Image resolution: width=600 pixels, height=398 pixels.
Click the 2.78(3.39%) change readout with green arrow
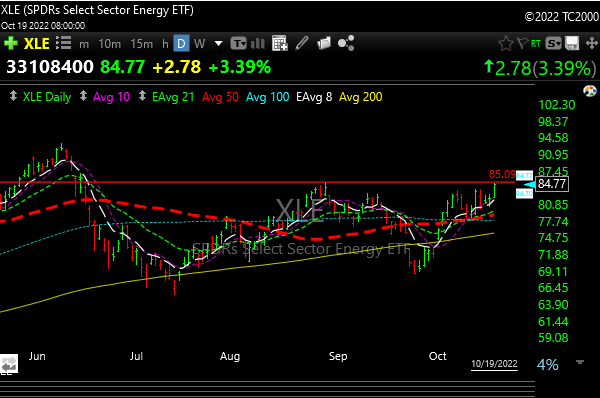click(540, 68)
